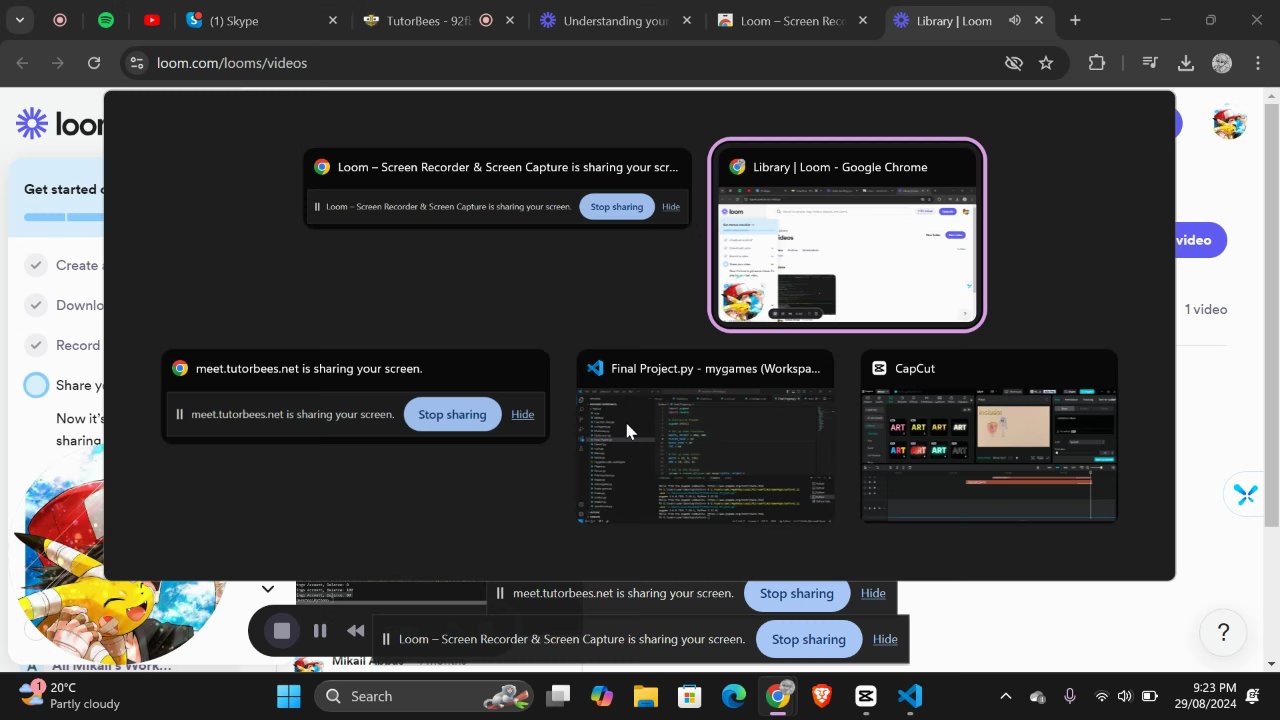Click the '1 video' count text

(1206, 309)
